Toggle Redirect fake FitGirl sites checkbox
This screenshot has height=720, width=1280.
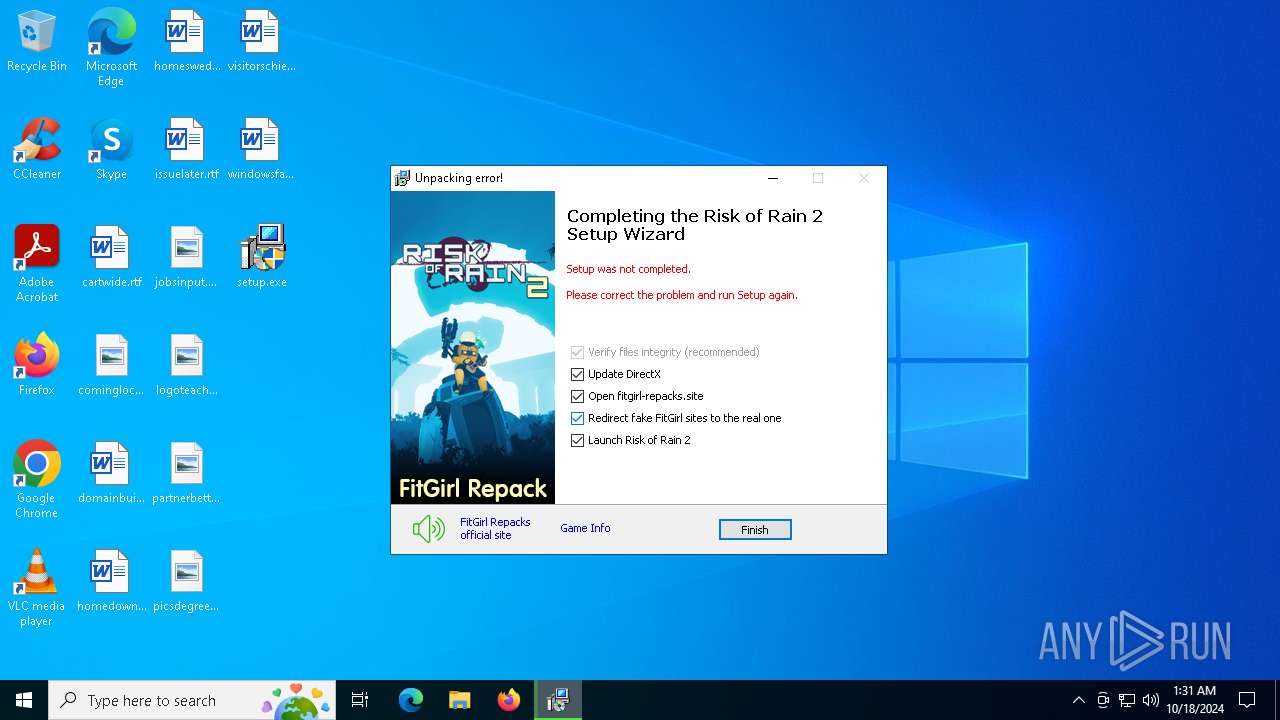(x=577, y=418)
